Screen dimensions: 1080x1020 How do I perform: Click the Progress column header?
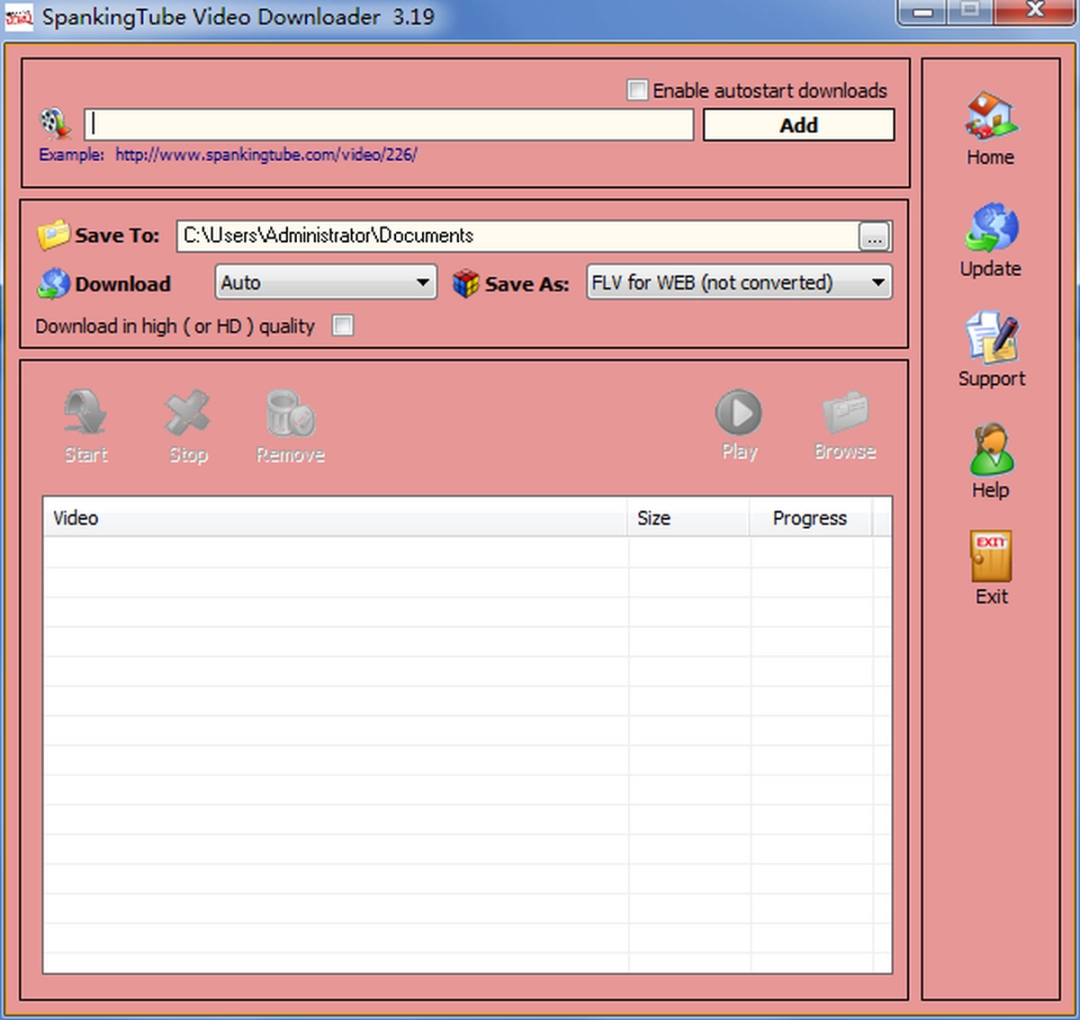click(809, 518)
